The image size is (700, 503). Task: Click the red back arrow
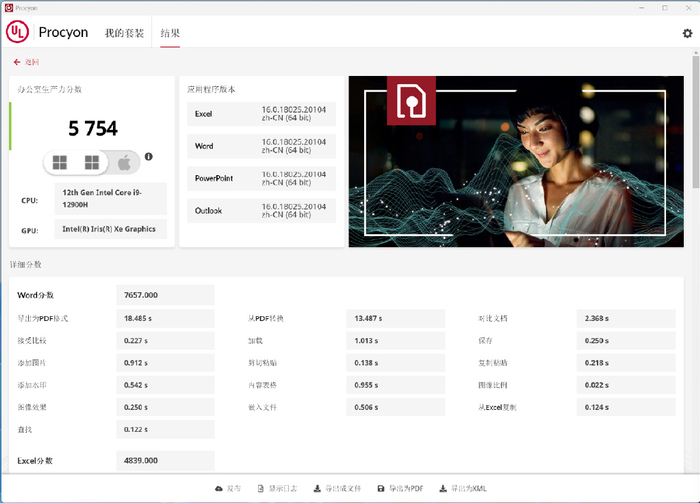(x=17, y=62)
